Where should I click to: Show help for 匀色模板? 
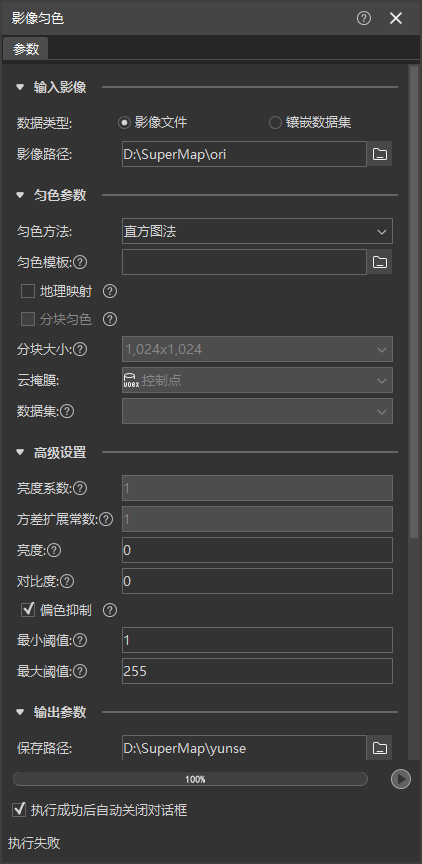[x=80, y=263]
